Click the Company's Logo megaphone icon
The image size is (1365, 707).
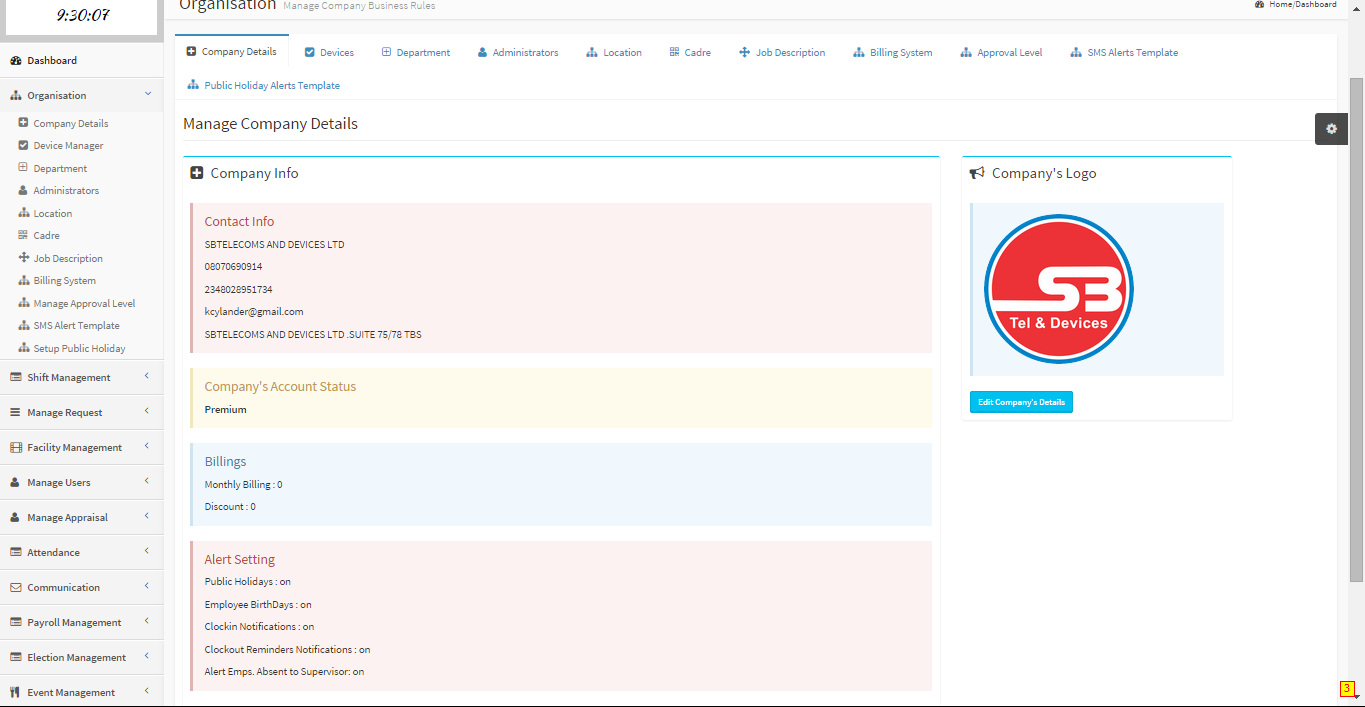[978, 173]
